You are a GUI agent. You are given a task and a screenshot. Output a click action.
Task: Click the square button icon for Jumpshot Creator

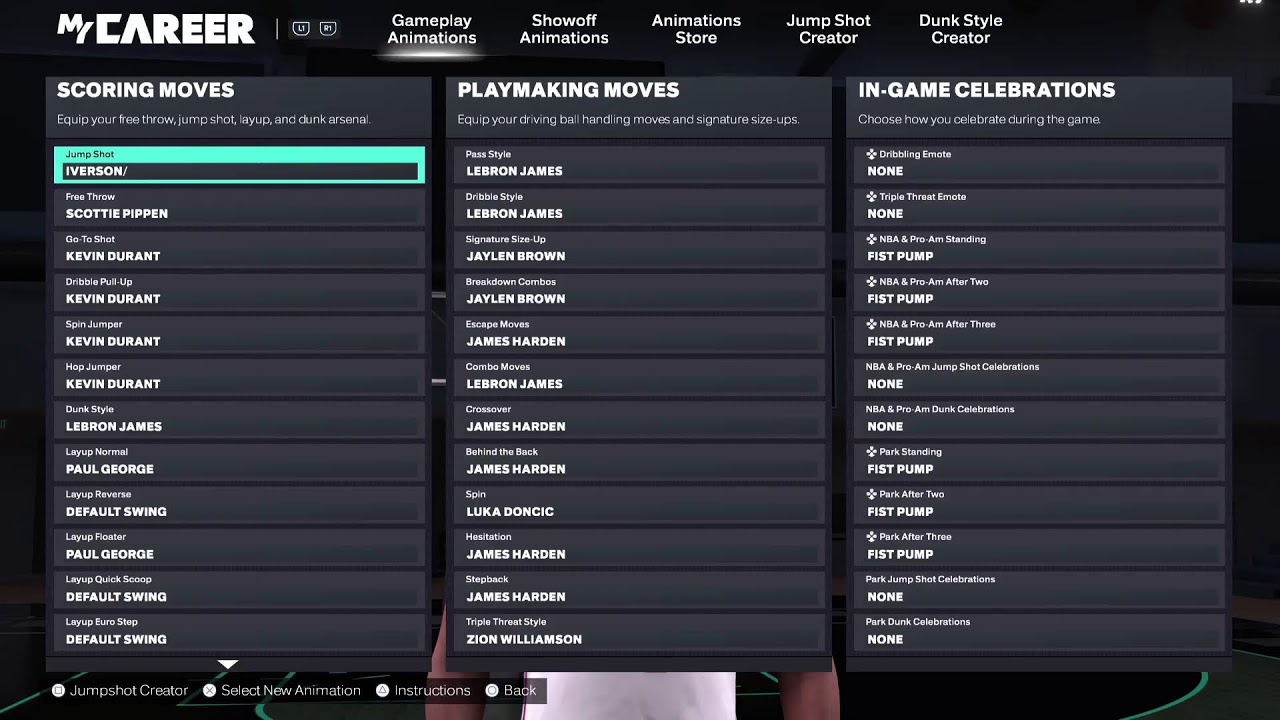(x=58, y=690)
